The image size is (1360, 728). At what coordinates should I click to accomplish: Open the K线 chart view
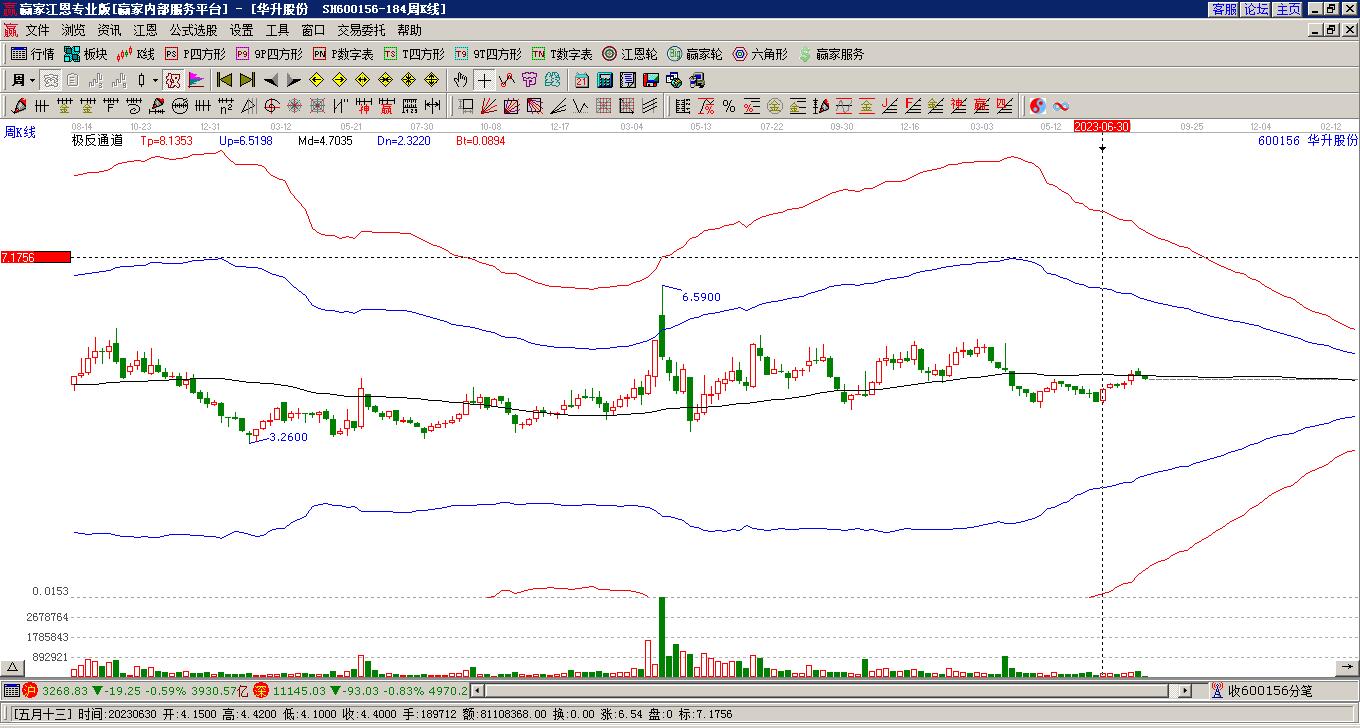tap(136, 54)
